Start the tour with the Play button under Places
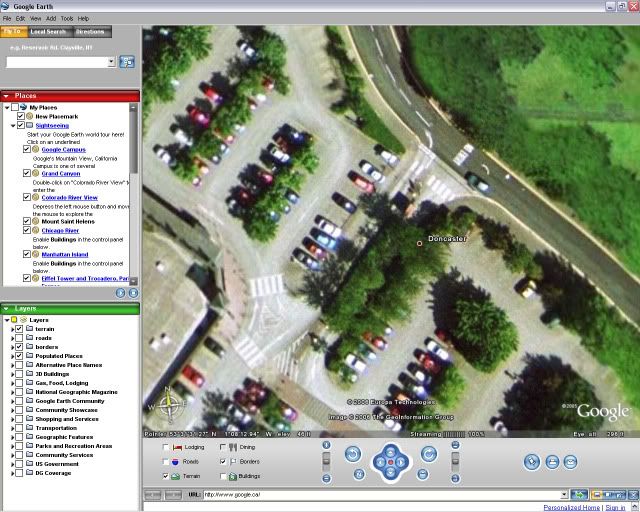The width and height of the screenshot is (640, 512). click(120, 293)
